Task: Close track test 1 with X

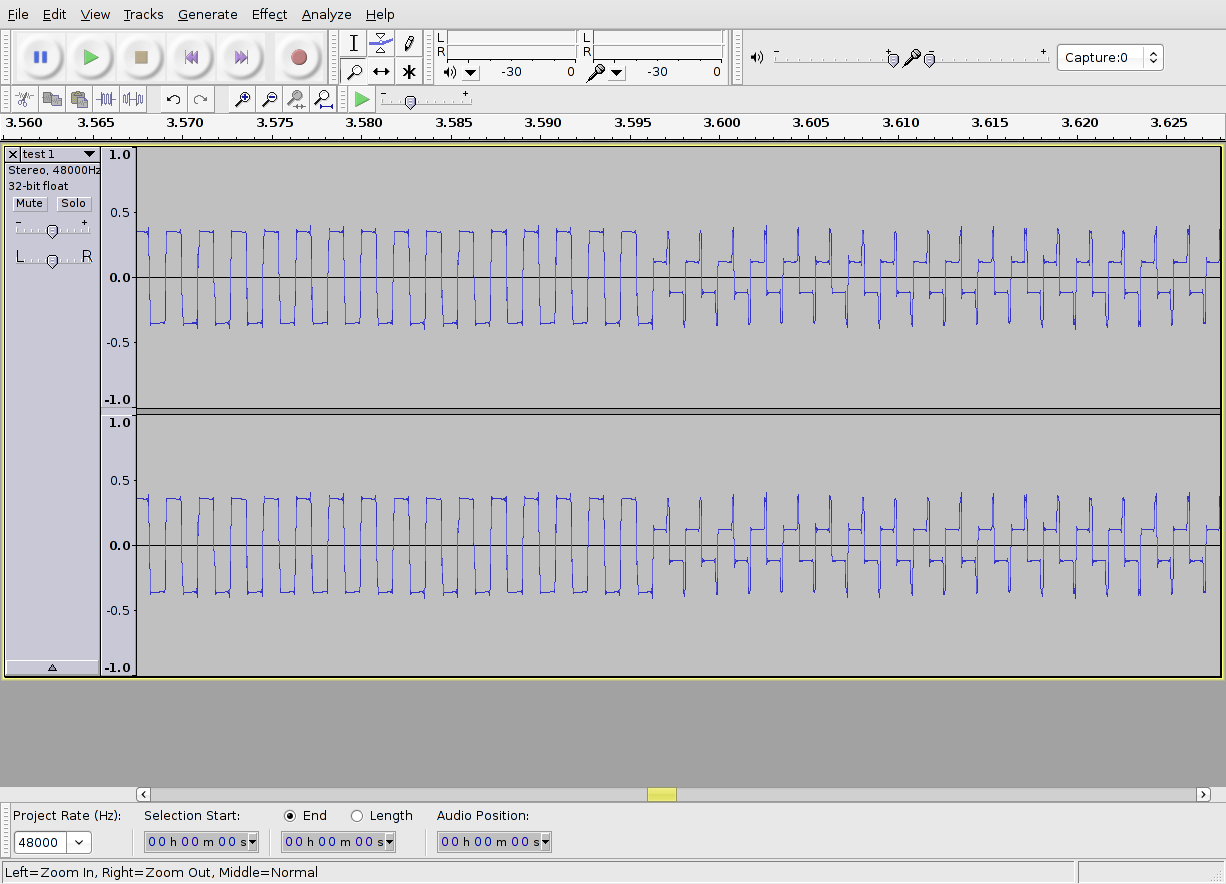Action: point(13,154)
